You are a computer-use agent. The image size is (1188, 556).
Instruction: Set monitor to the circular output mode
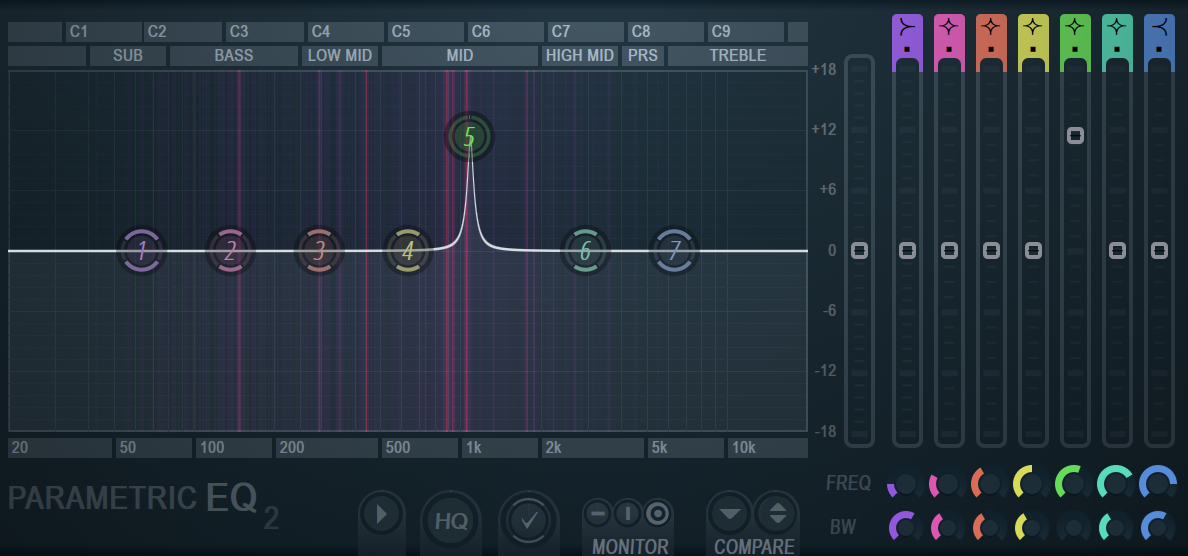(x=658, y=514)
